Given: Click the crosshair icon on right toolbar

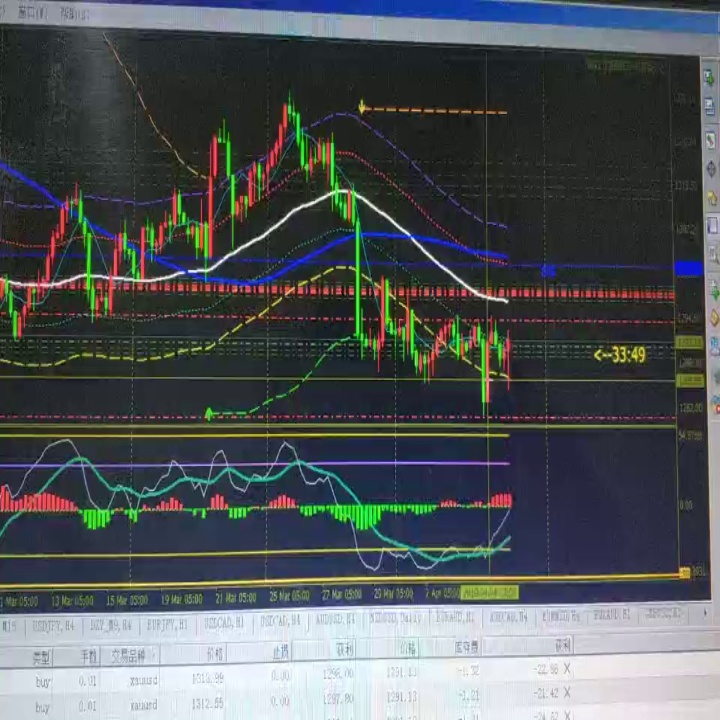Looking at the screenshot, I should (x=711, y=169).
